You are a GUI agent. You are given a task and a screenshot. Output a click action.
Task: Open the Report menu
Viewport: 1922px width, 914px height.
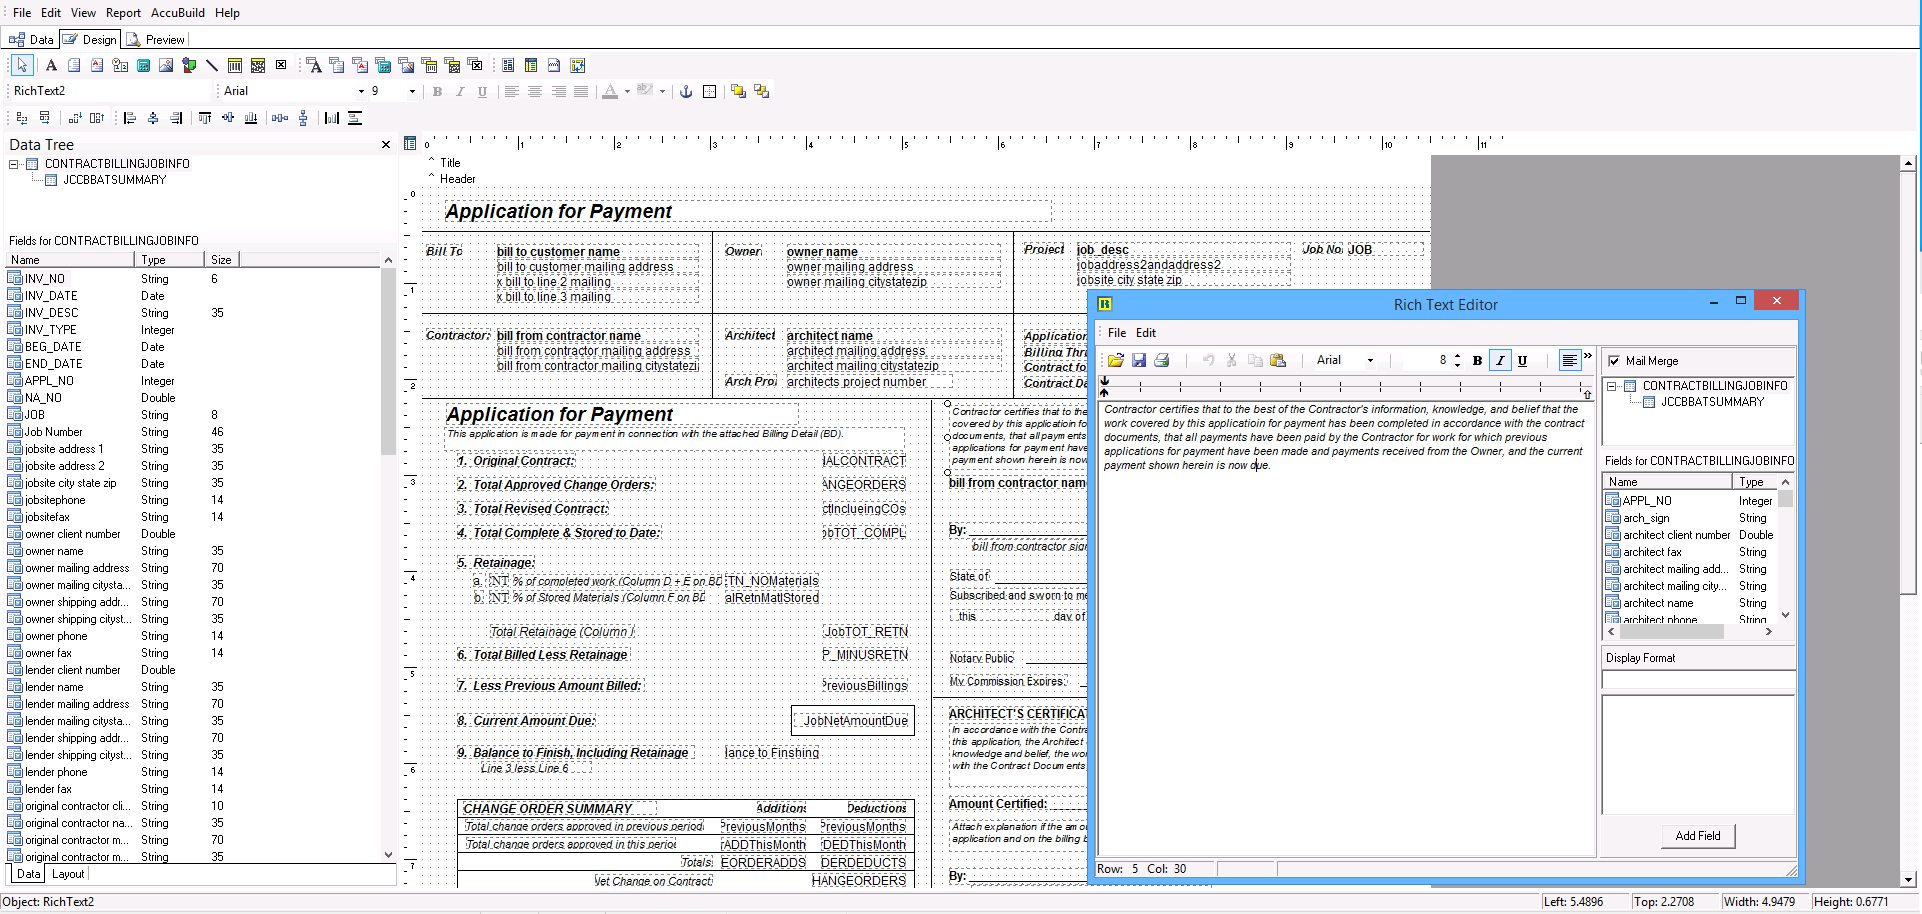pyautogui.click(x=123, y=13)
